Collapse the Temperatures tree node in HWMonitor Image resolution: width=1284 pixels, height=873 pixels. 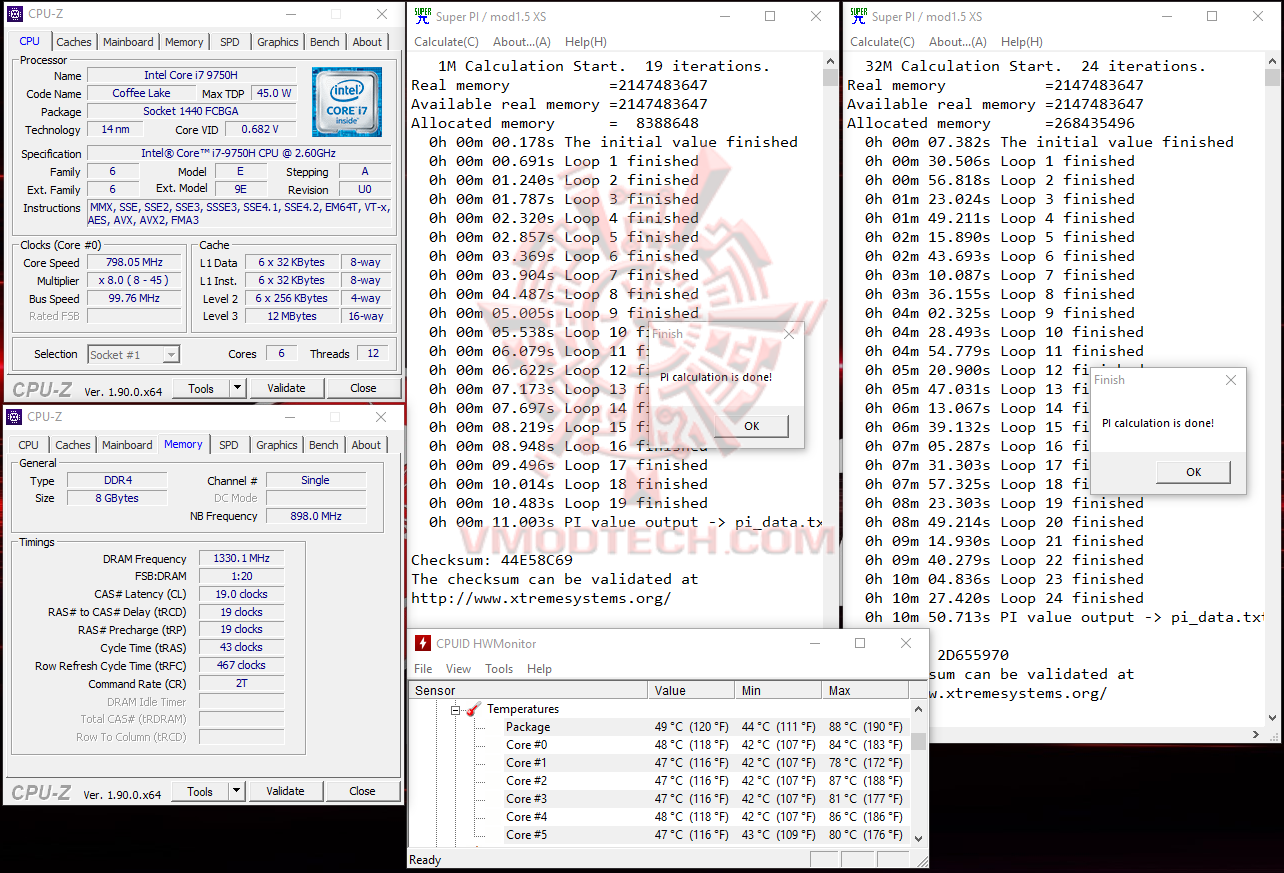455,710
